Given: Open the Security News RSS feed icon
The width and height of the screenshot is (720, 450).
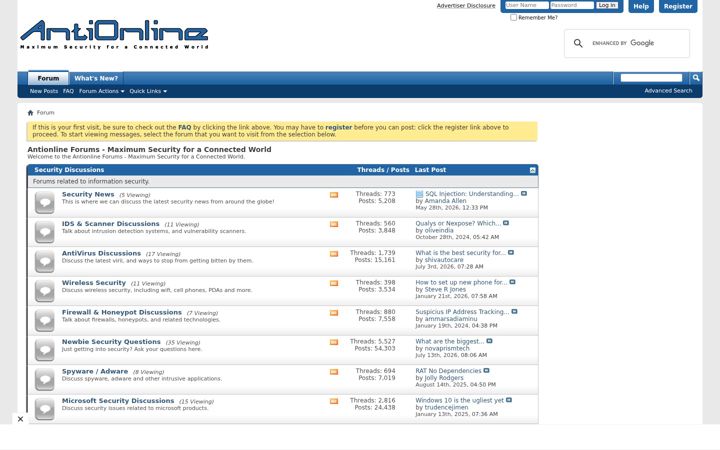Looking at the screenshot, I should tap(334, 195).
